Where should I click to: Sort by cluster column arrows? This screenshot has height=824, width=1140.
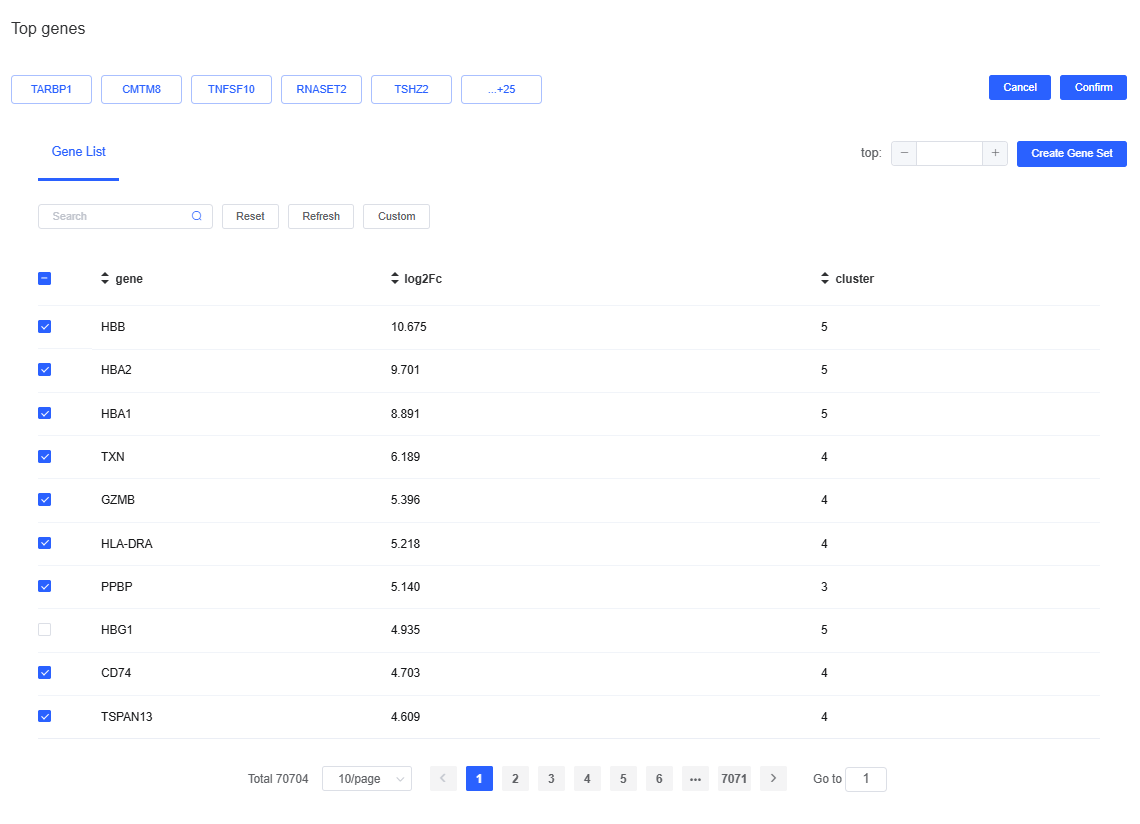pos(825,279)
